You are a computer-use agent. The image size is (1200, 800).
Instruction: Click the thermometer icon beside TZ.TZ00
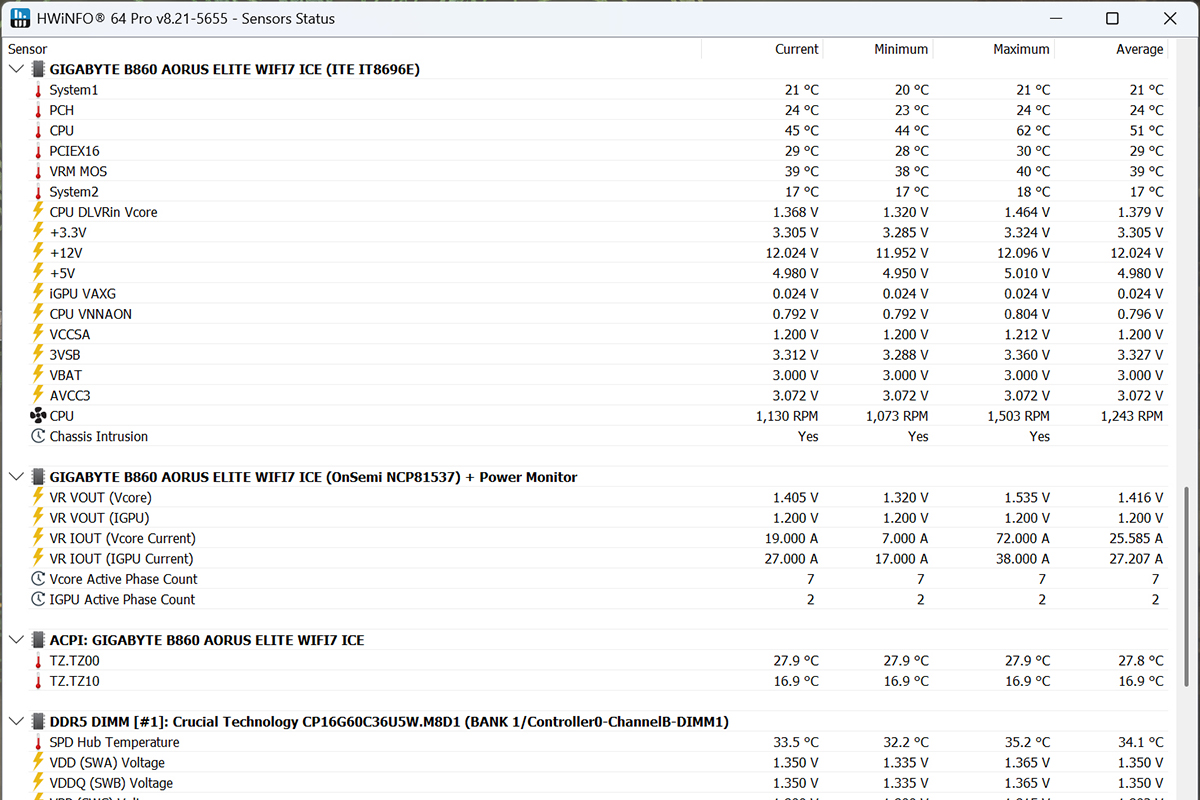[x=38, y=661]
